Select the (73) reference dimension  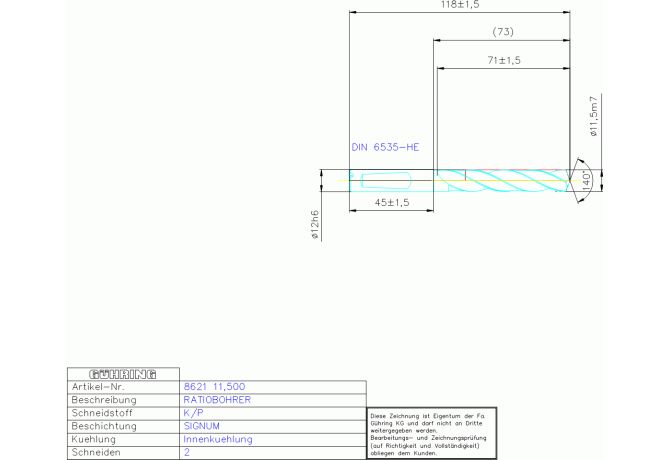503,32
